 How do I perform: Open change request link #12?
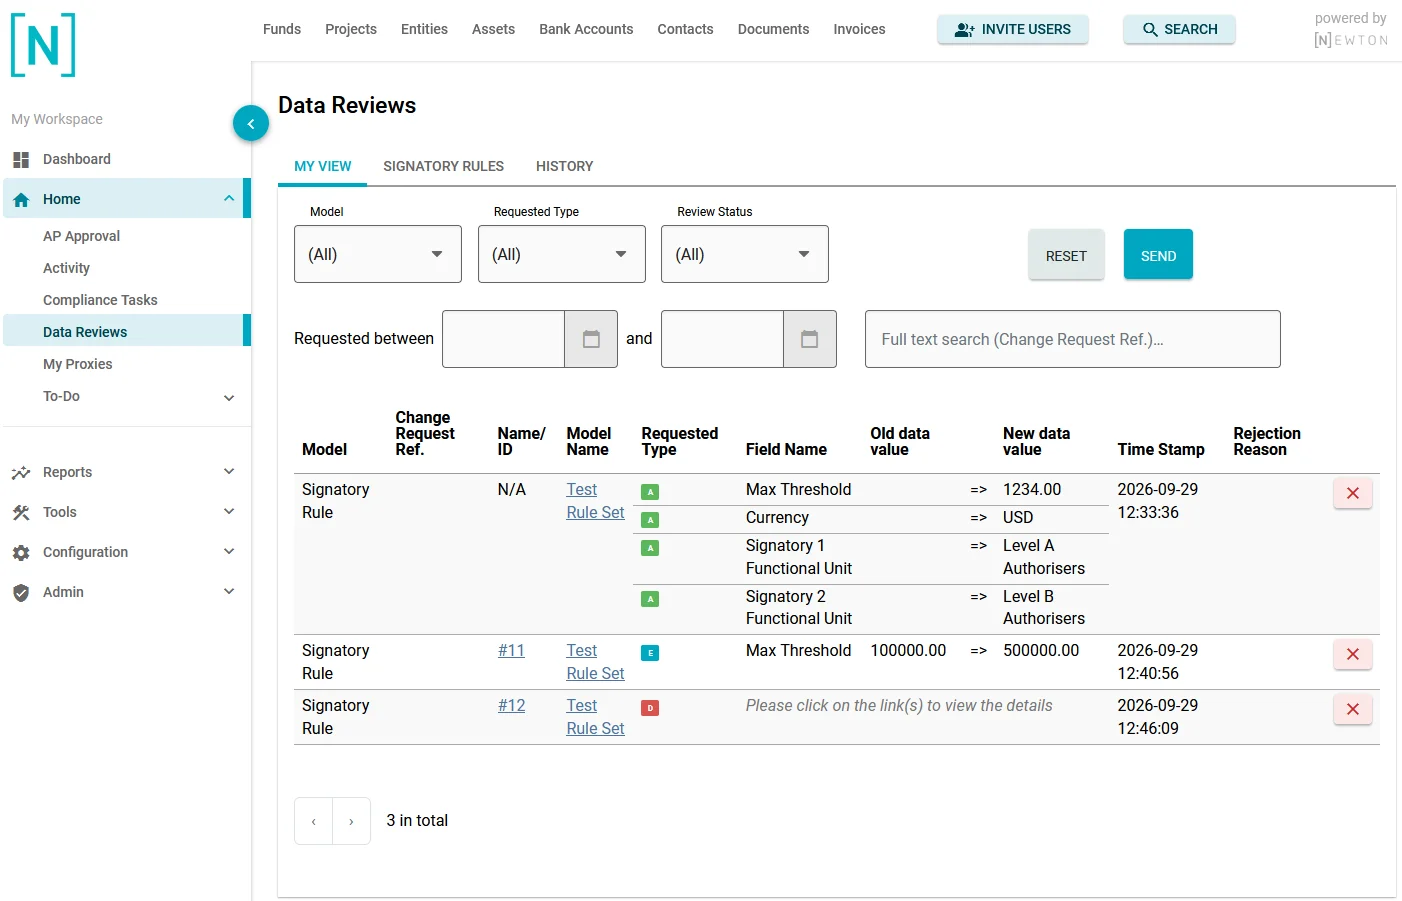point(511,705)
